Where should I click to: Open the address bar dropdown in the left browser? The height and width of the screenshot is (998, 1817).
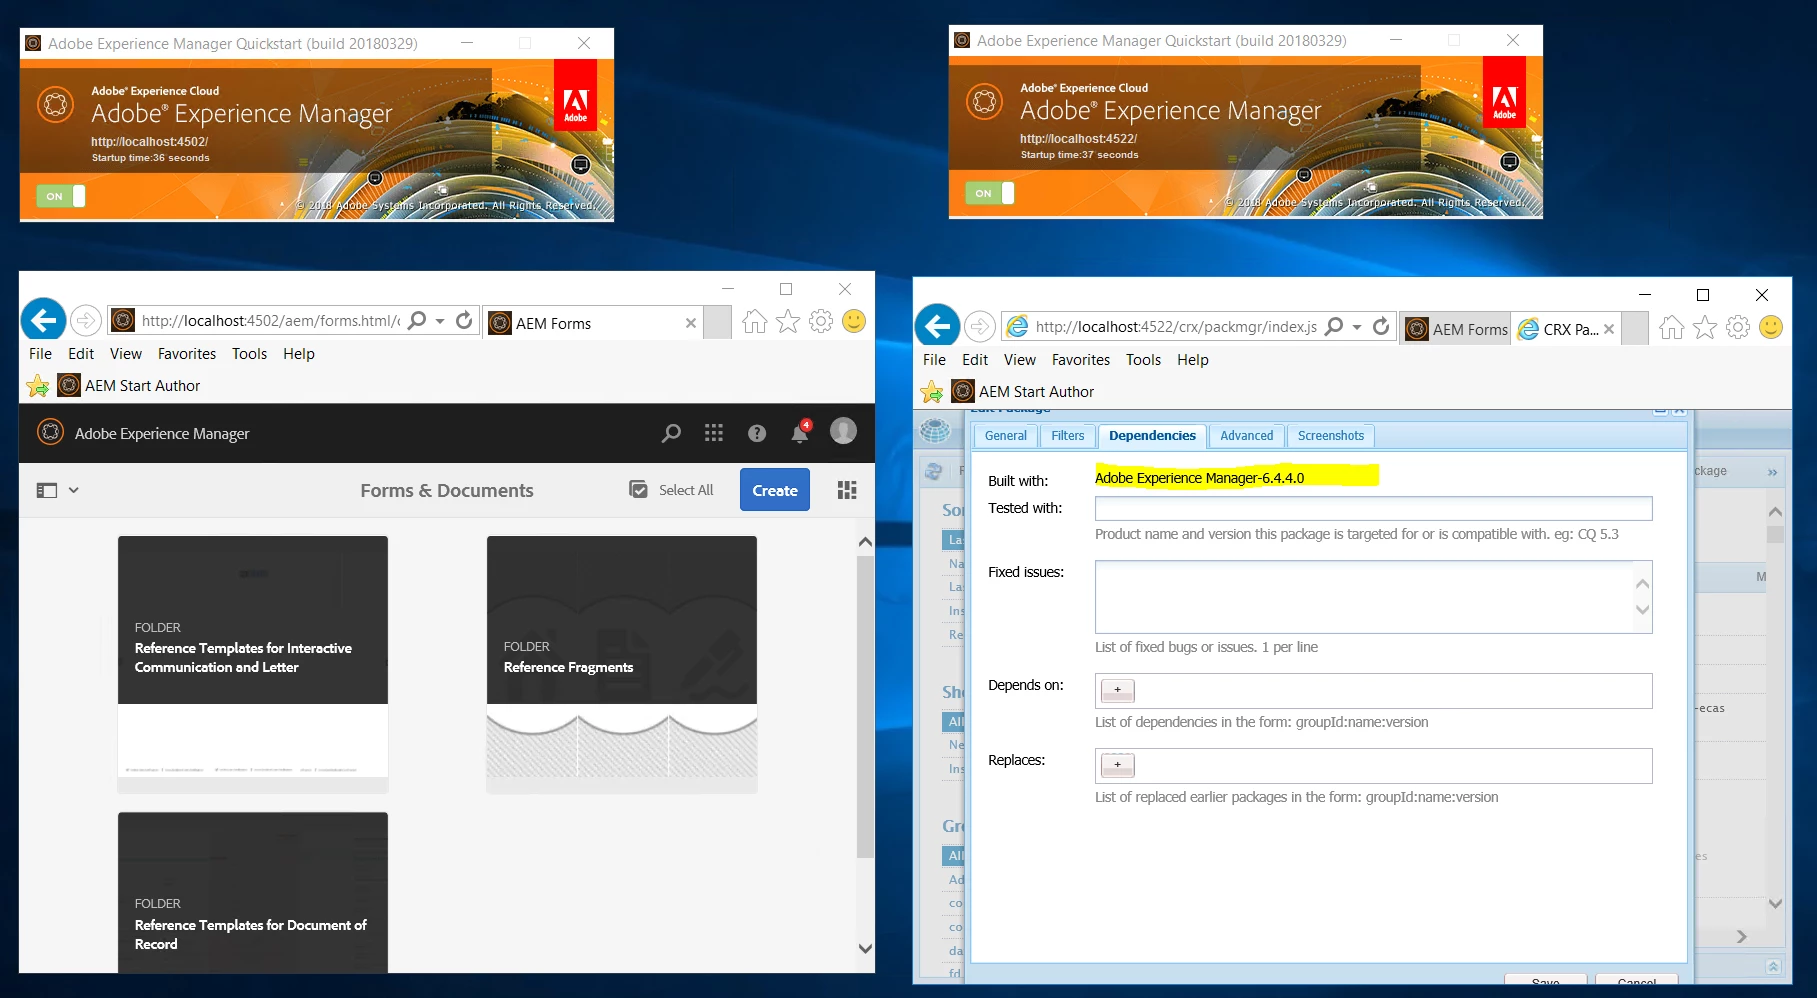(440, 321)
